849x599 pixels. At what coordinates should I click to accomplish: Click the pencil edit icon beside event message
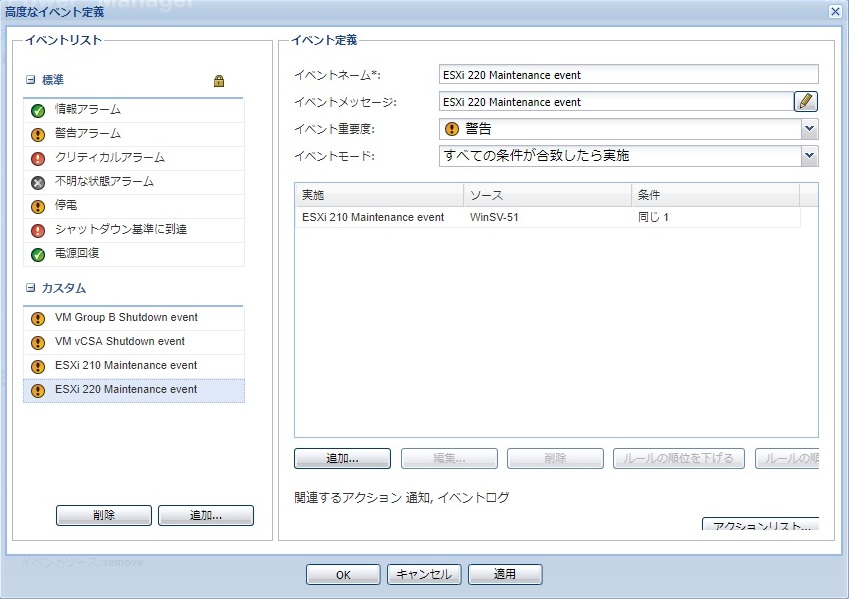[806, 101]
